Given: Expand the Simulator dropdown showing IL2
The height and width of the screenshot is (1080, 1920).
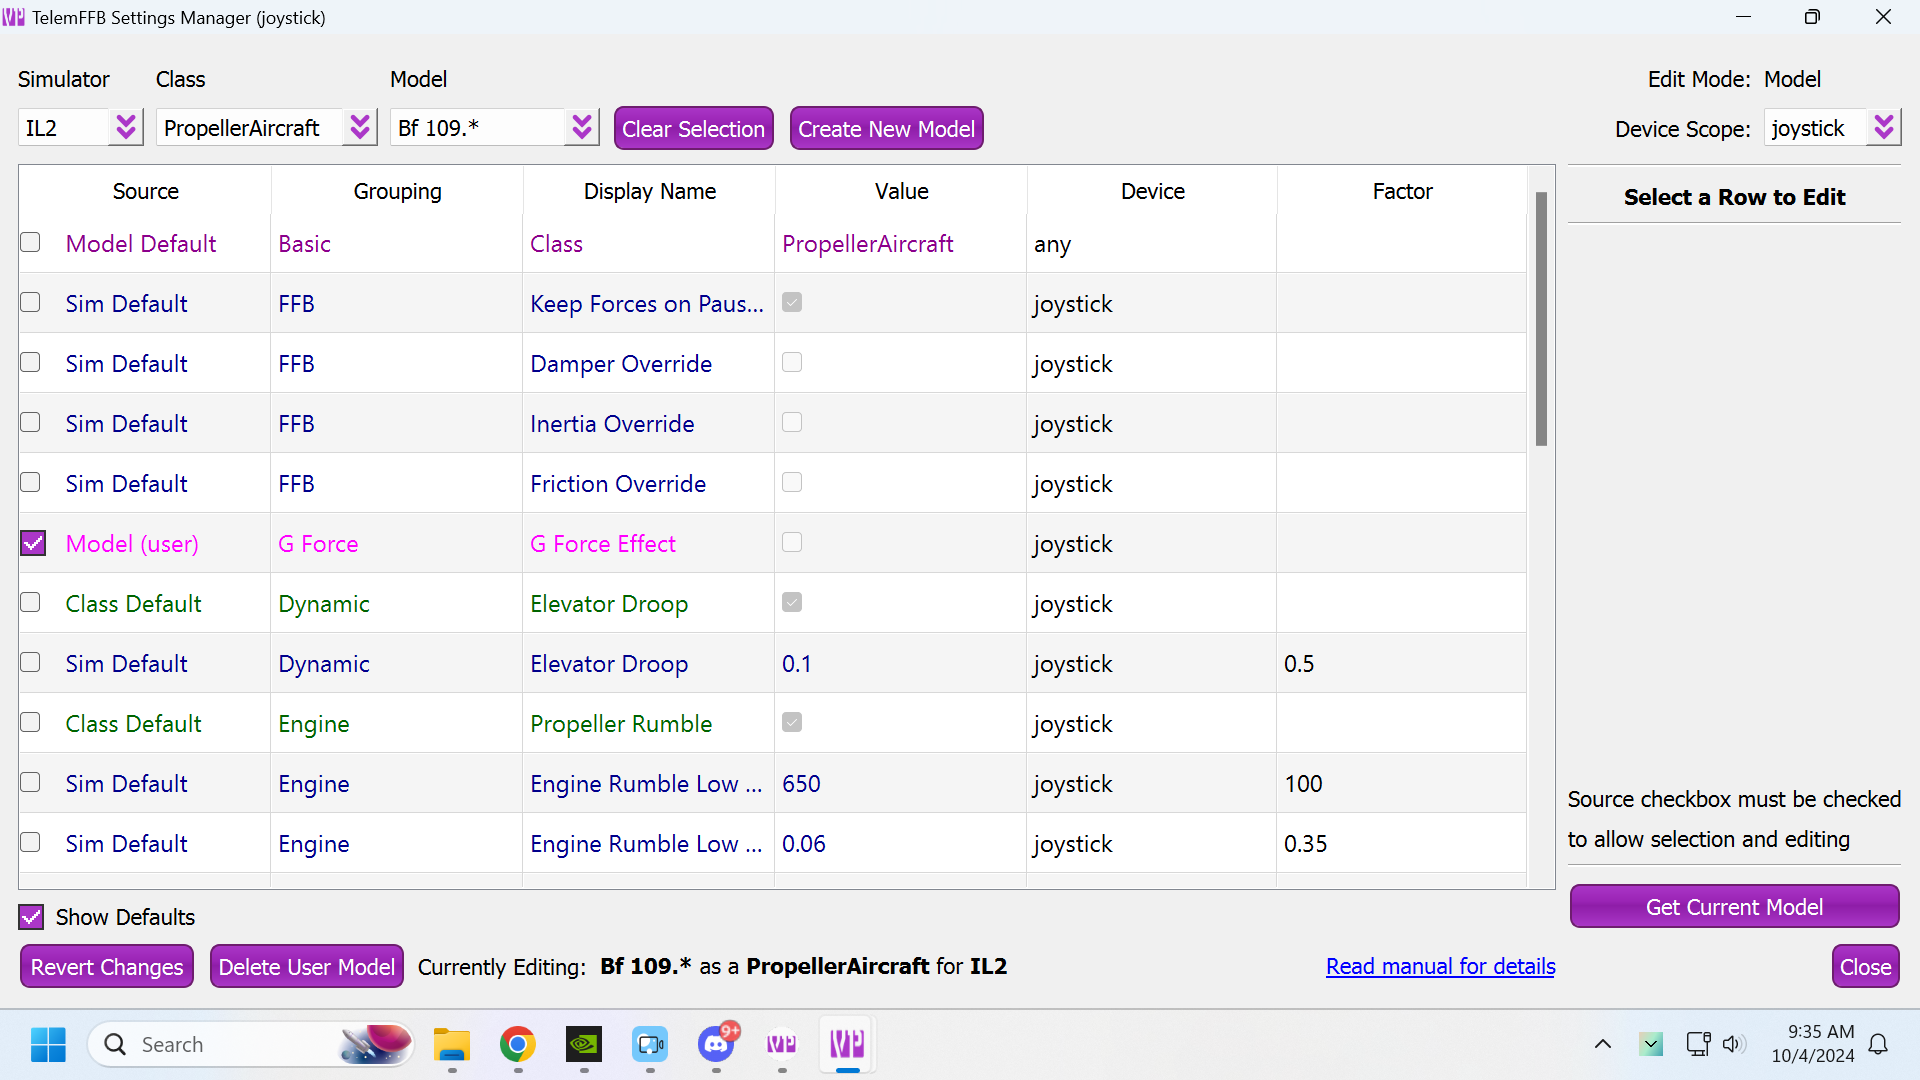Looking at the screenshot, I should [x=125, y=128].
